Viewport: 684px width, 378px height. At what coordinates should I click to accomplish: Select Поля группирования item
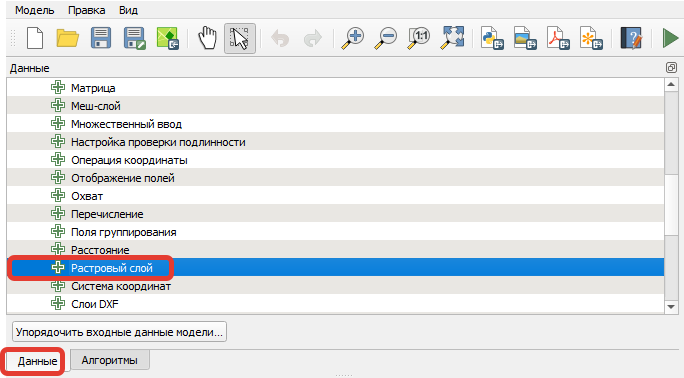point(335,232)
